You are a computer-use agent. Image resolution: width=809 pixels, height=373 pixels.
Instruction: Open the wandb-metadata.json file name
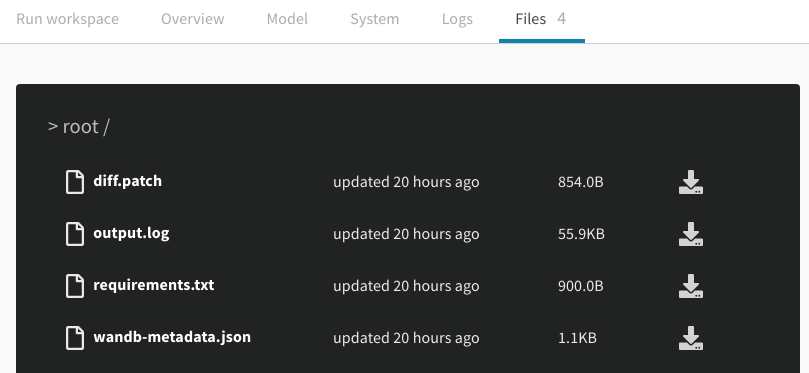172,337
